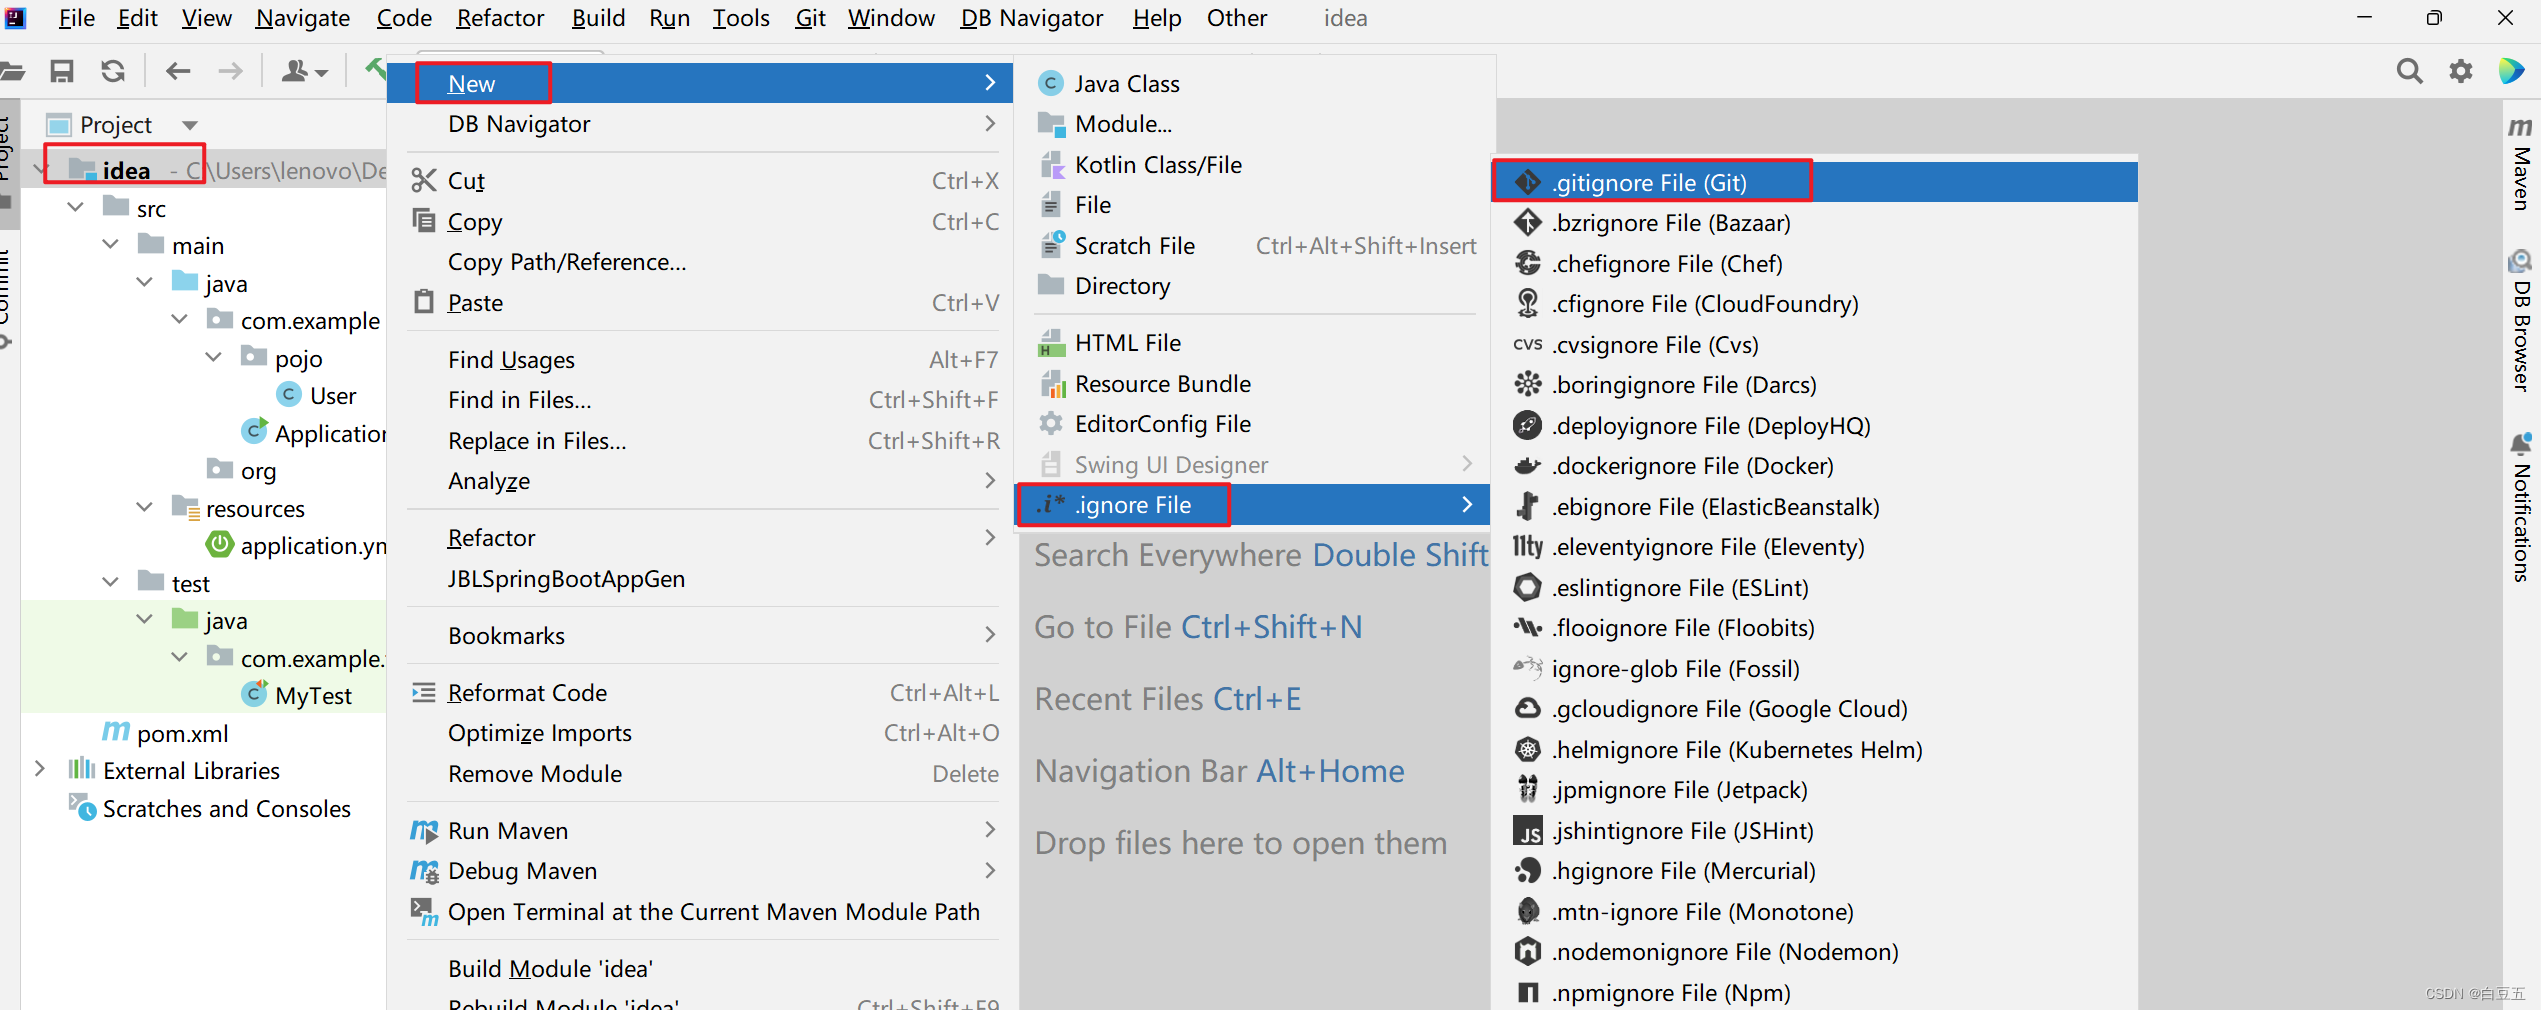This screenshot has width=2541, height=1010.
Task: Open the user profile toolbar dropdown
Action: [304, 71]
